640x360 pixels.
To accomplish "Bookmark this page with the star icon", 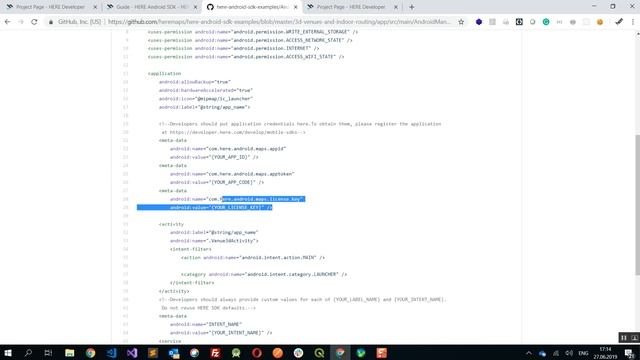I will [x=461, y=22].
